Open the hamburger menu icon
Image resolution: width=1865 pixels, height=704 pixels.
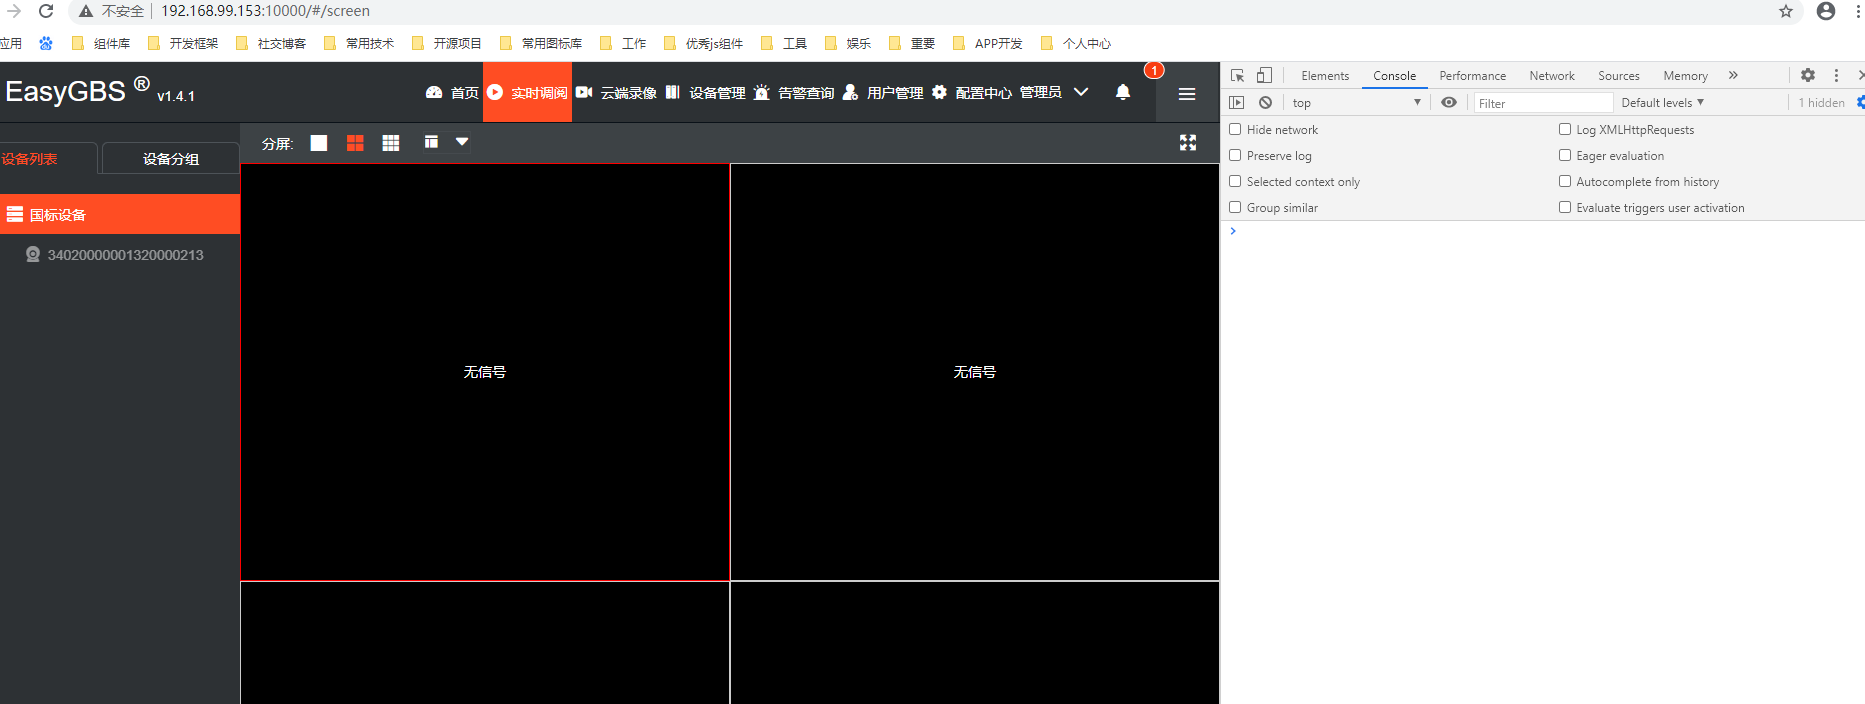pos(1187,93)
